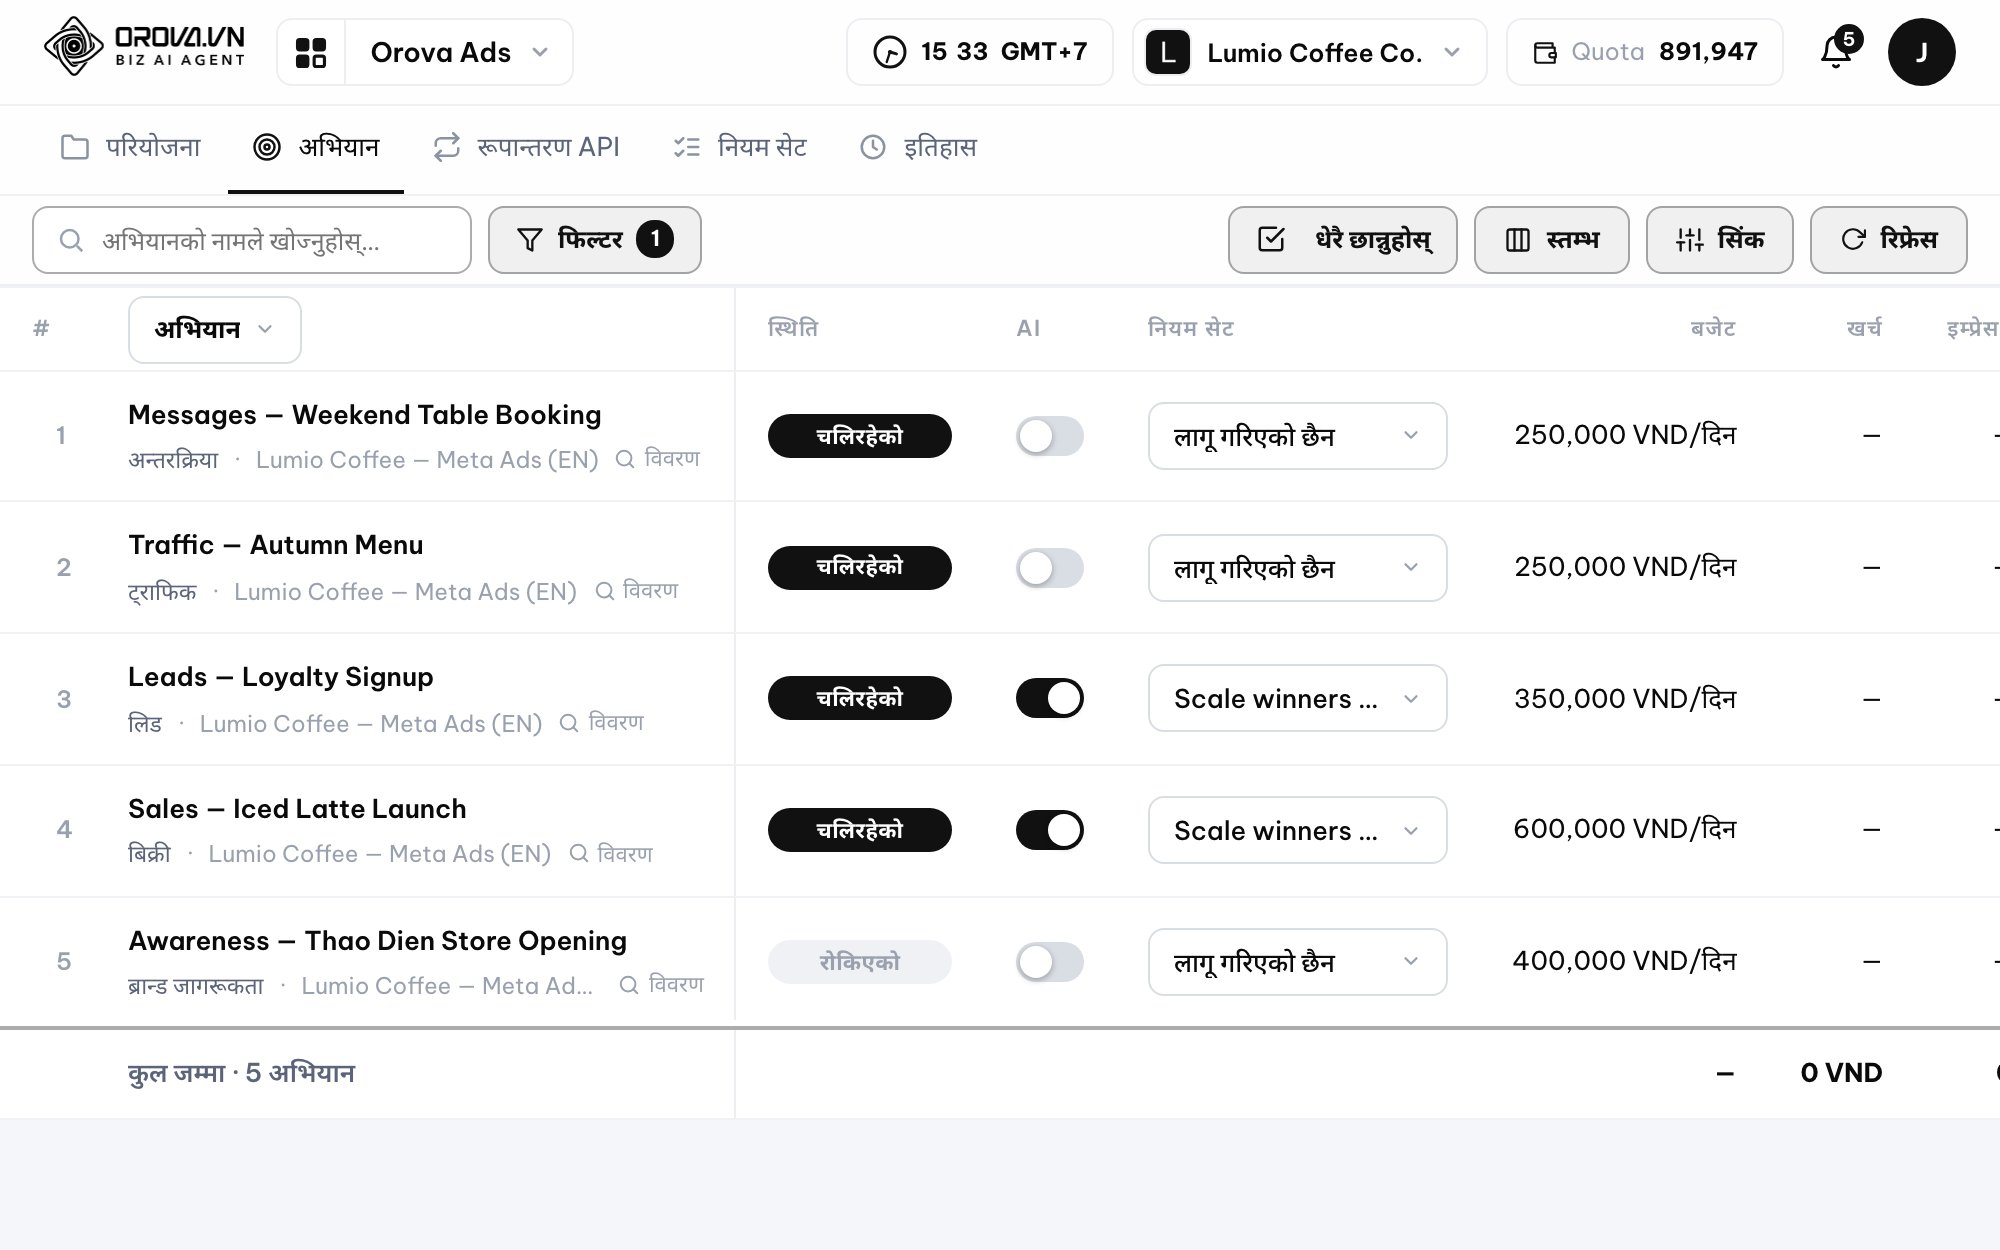Click the सिंक button
The height and width of the screenshot is (1250, 2000).
[x=1719, y=240]
